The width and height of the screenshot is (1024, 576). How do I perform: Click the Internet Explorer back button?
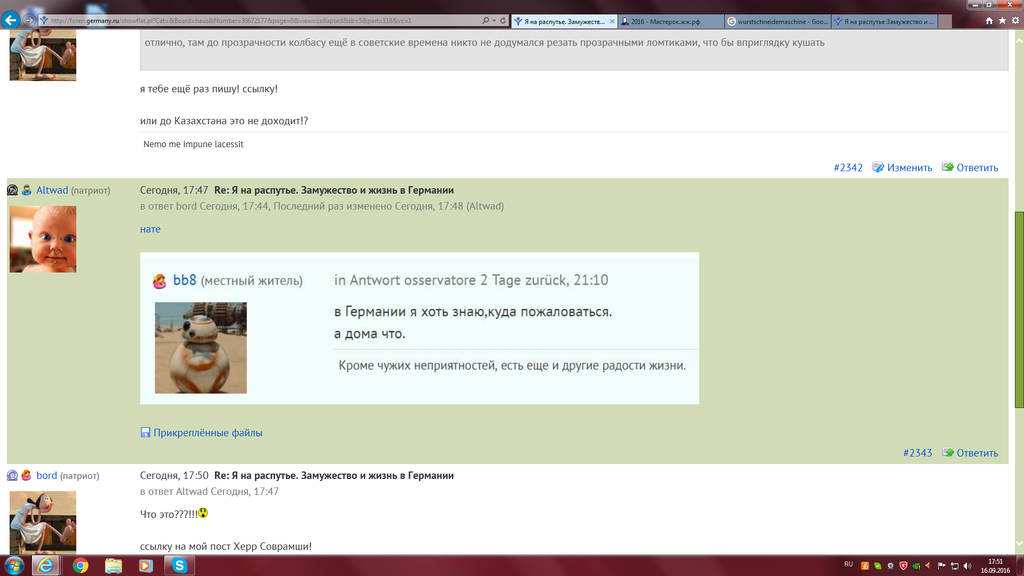point(12,19)
